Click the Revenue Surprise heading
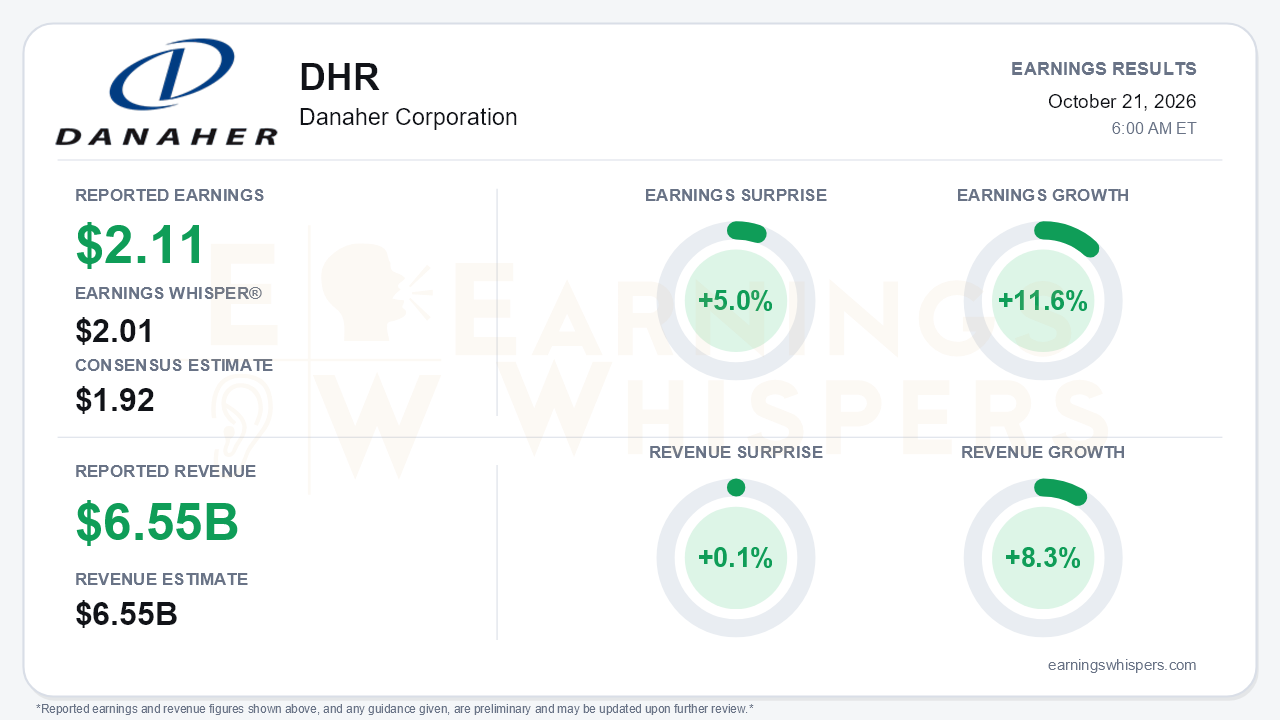The width and height of the screenshot is (1280, 720). [x=736, y=452]
